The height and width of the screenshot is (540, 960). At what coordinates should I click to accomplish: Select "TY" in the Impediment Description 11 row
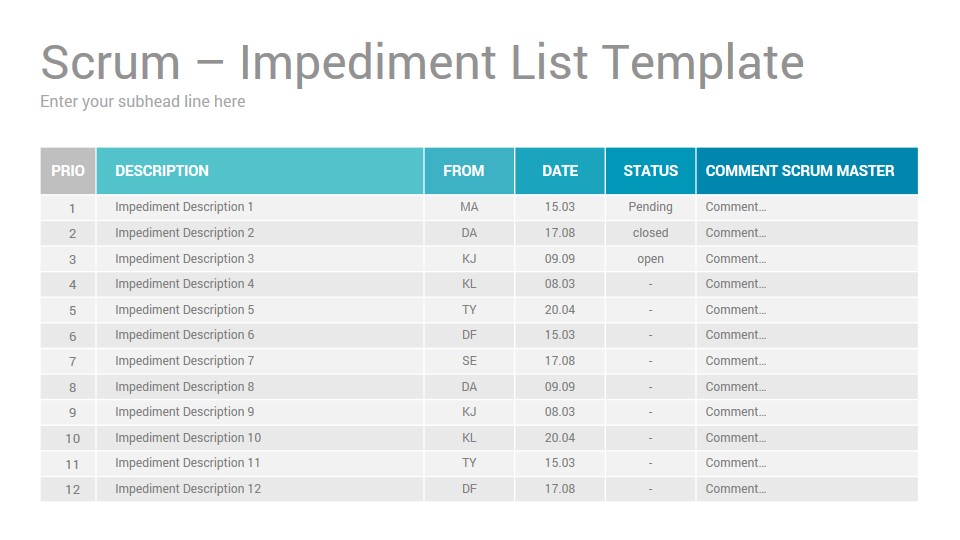pos(469,463)
